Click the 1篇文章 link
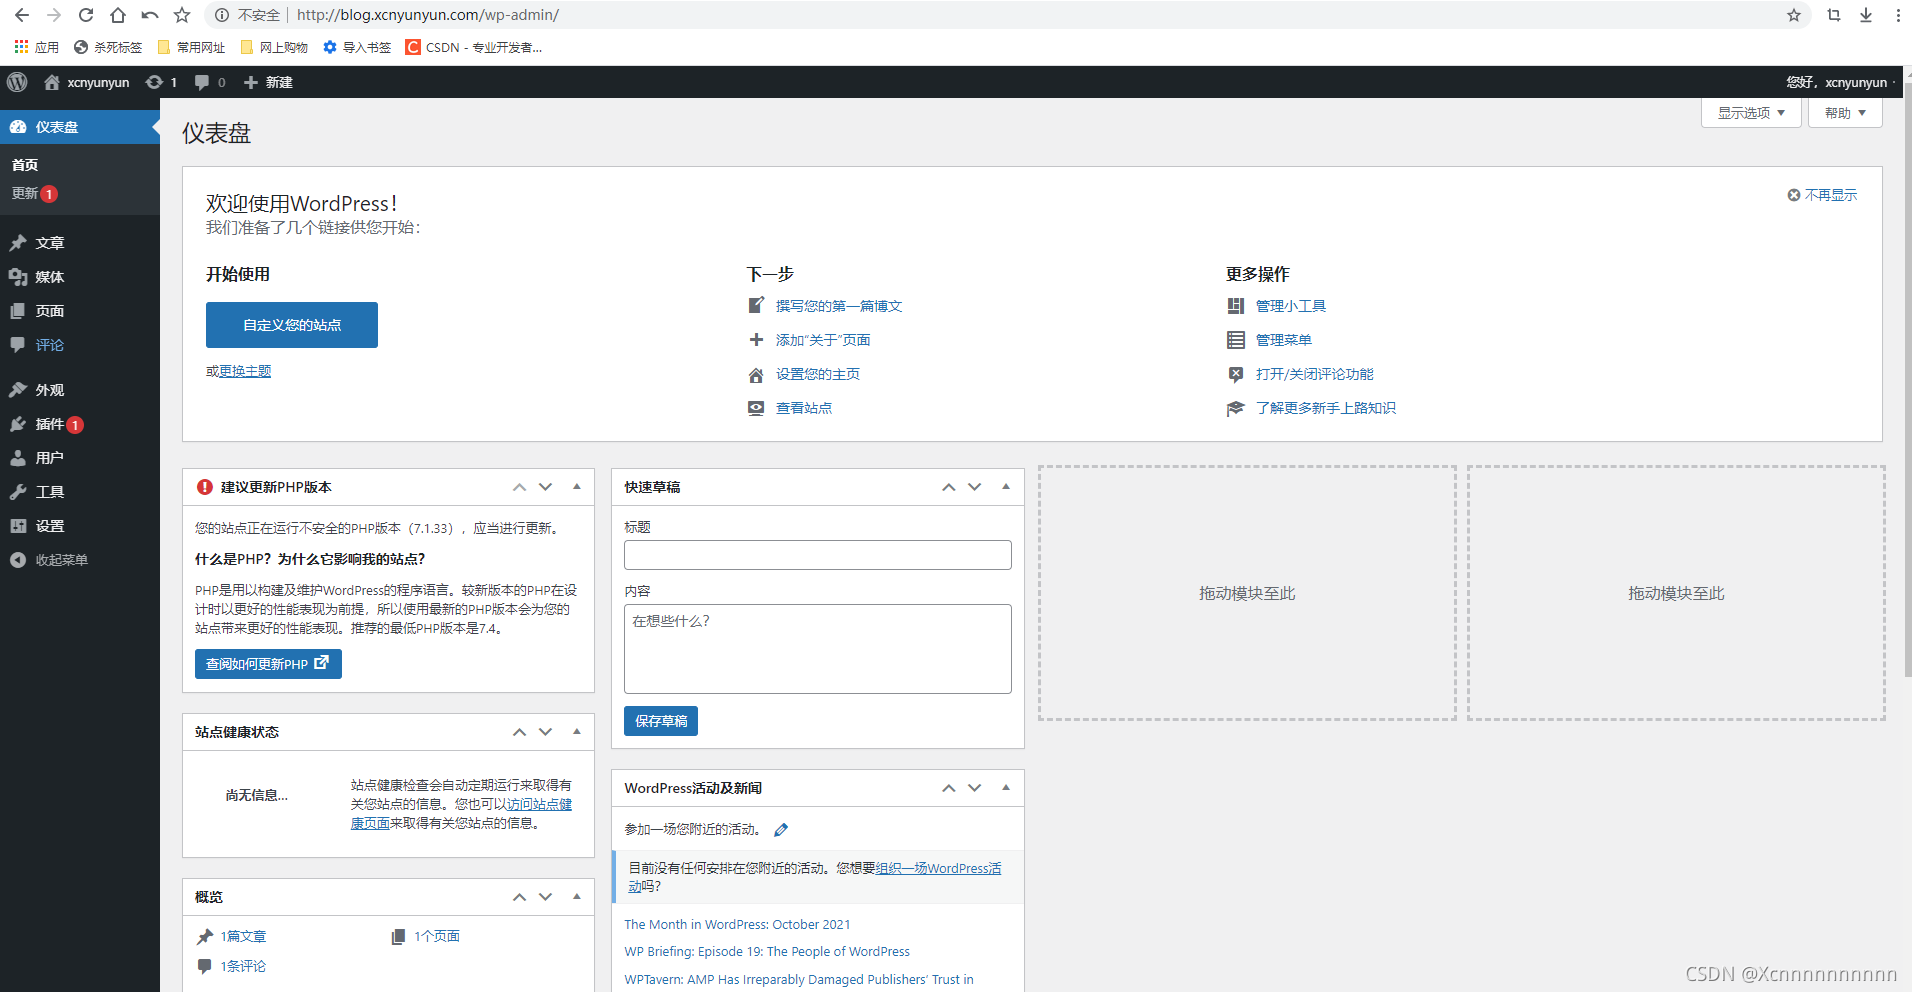This screenshot has width=1912, height=992. pos(243,936)
